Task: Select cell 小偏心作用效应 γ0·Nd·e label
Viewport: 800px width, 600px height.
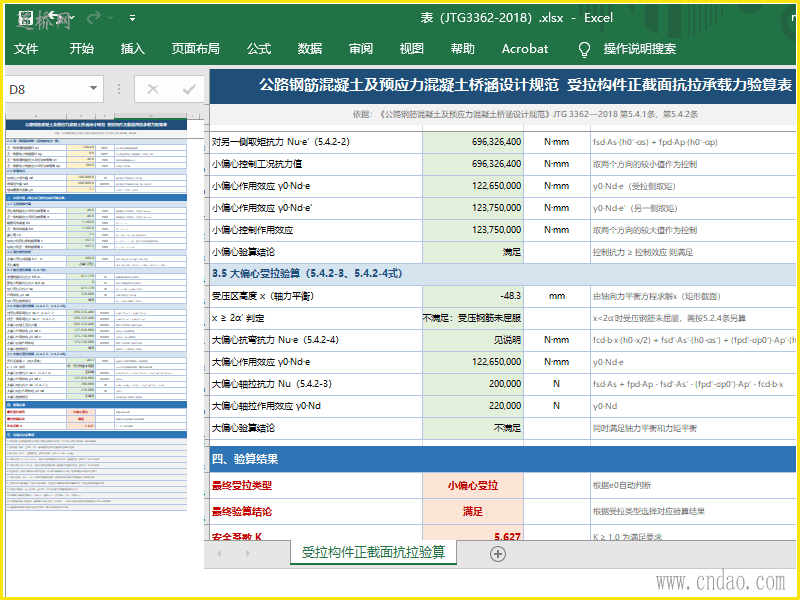Action: pos(316,186)
